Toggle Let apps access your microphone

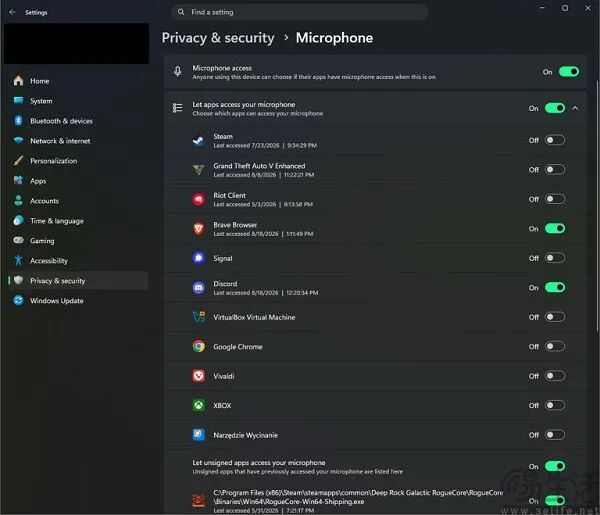tap(555, 108)
